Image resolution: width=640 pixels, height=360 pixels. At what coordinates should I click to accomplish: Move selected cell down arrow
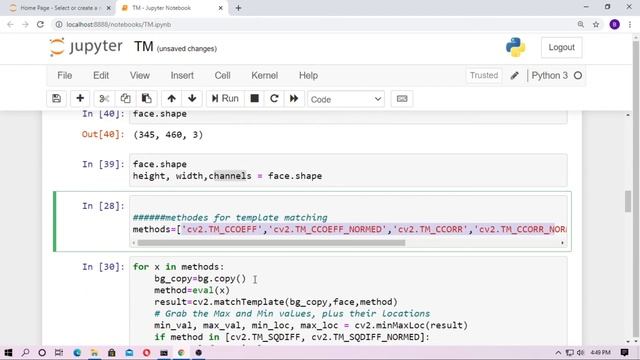(192, 99)
